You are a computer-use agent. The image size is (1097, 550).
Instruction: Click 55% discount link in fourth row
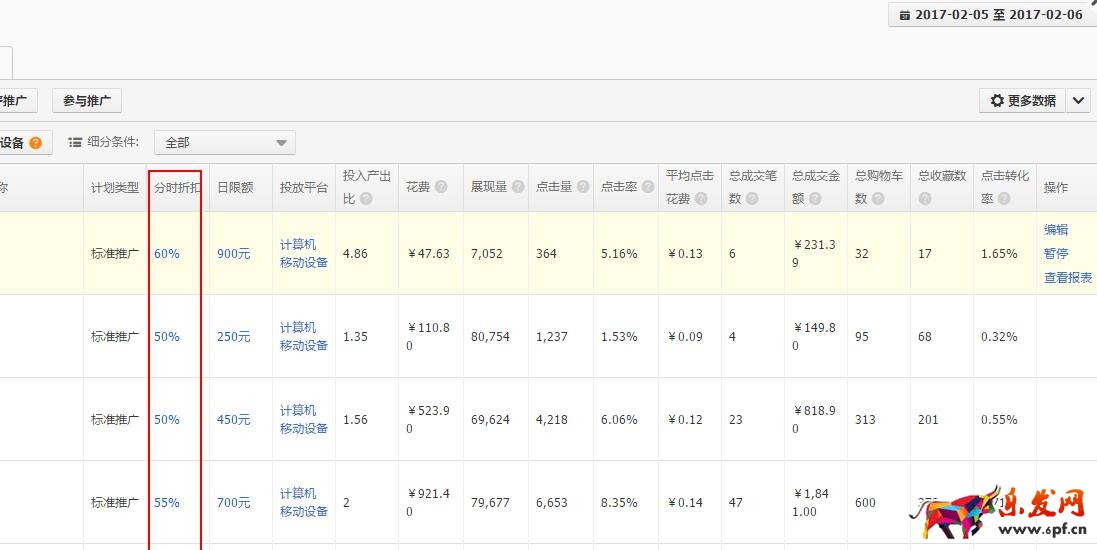tap(167, 503)
